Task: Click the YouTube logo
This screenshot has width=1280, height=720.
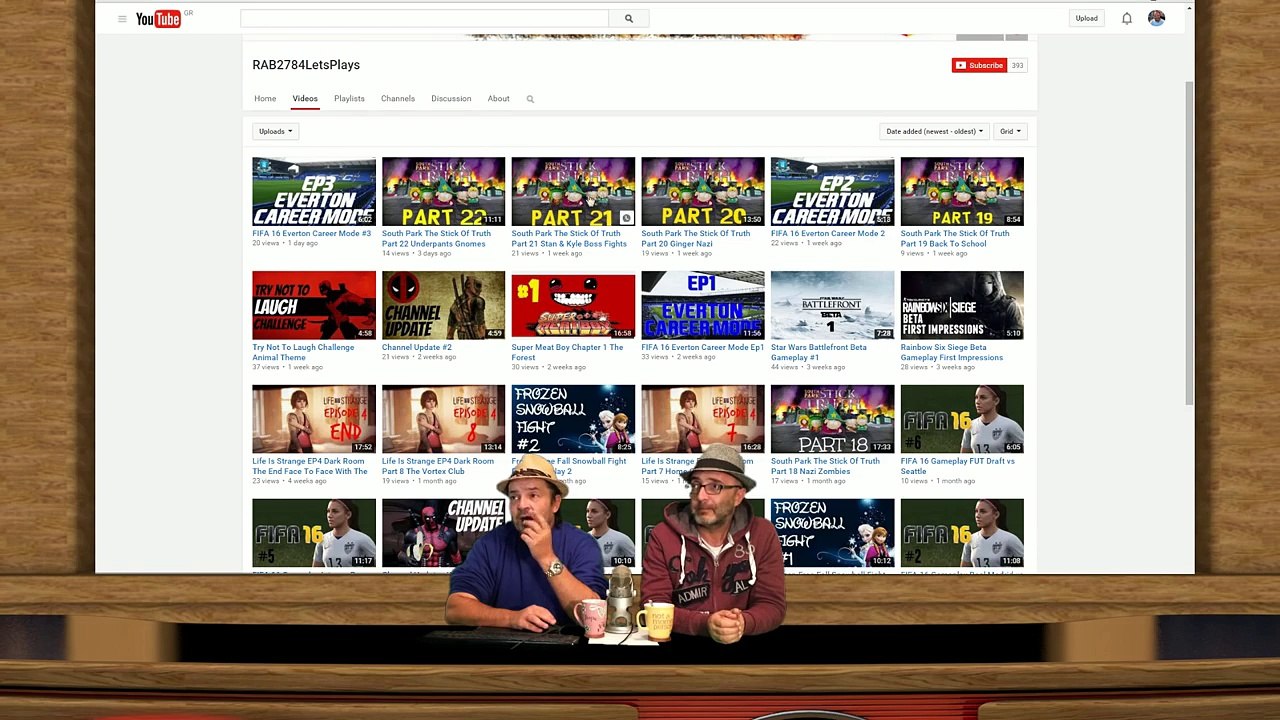Action: [x=158, y=18]
